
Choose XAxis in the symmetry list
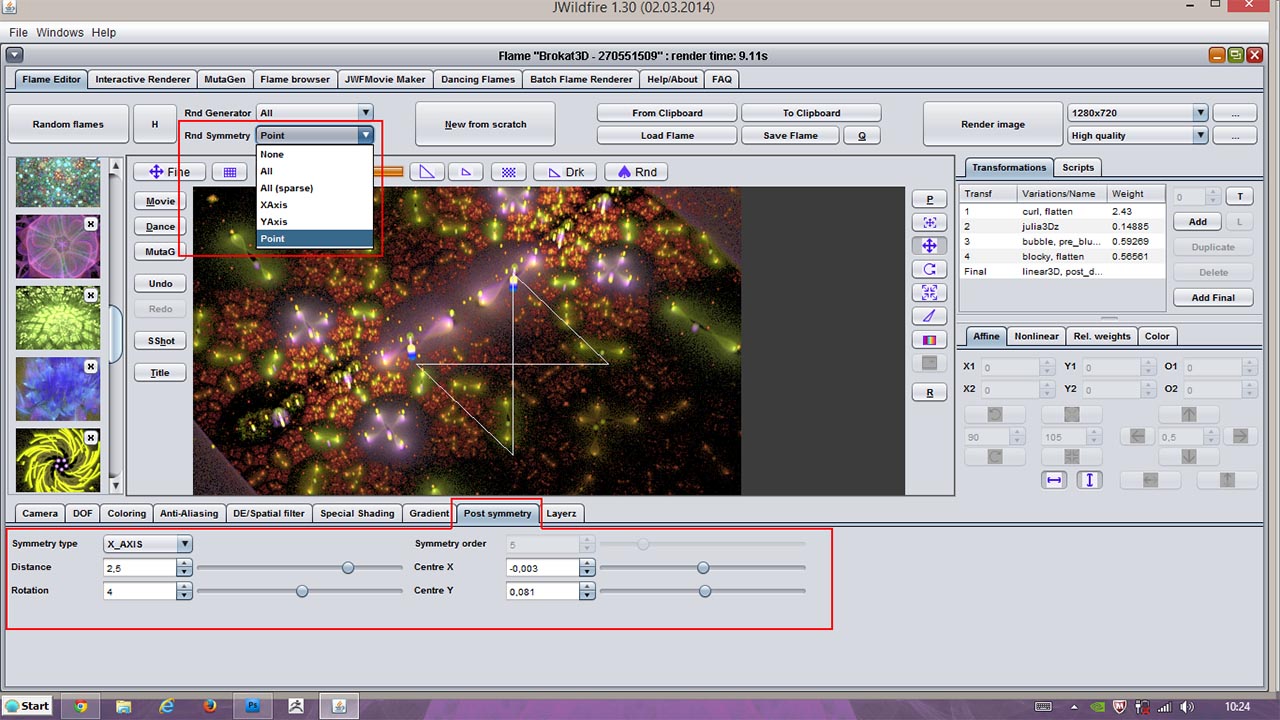[x=315, y=205]
